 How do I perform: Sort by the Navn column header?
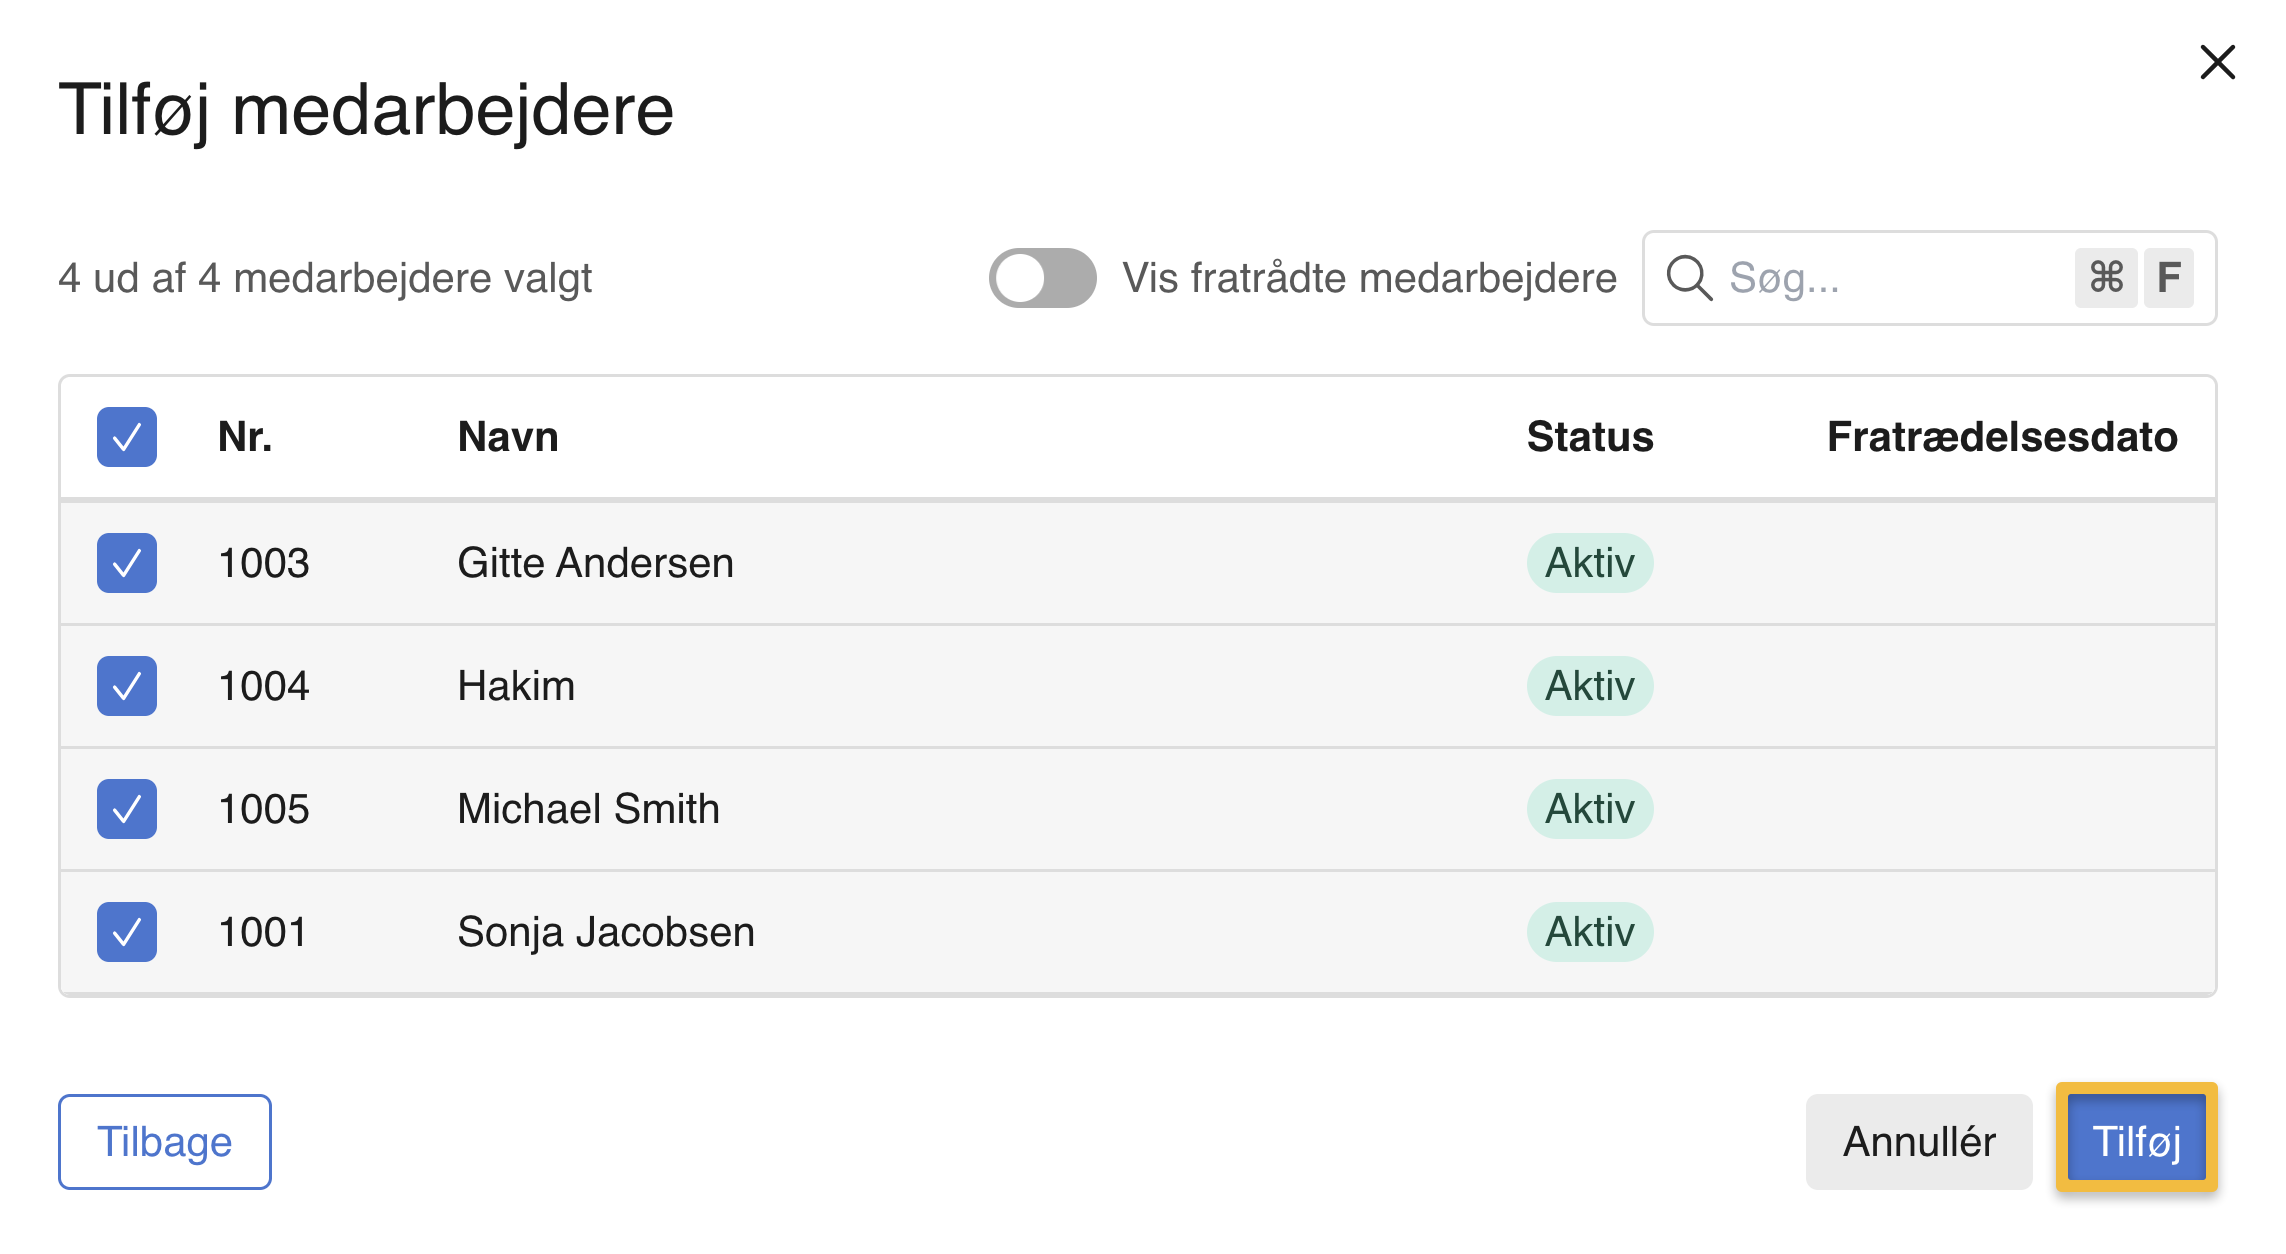tap(508, 437)
